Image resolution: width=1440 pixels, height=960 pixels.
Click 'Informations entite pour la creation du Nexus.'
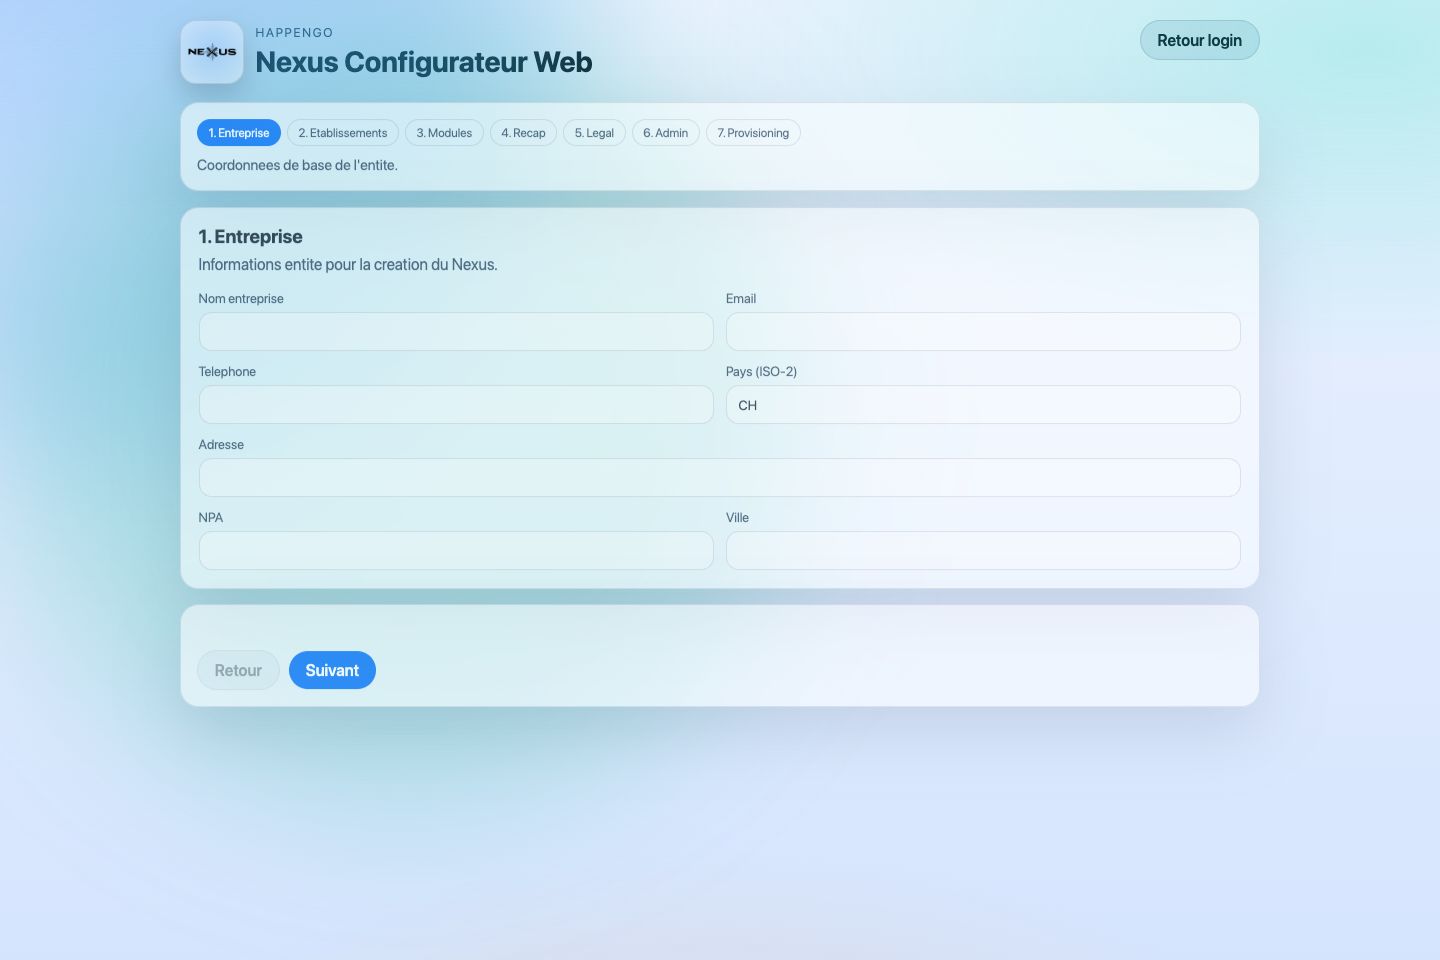click(348, 265)
